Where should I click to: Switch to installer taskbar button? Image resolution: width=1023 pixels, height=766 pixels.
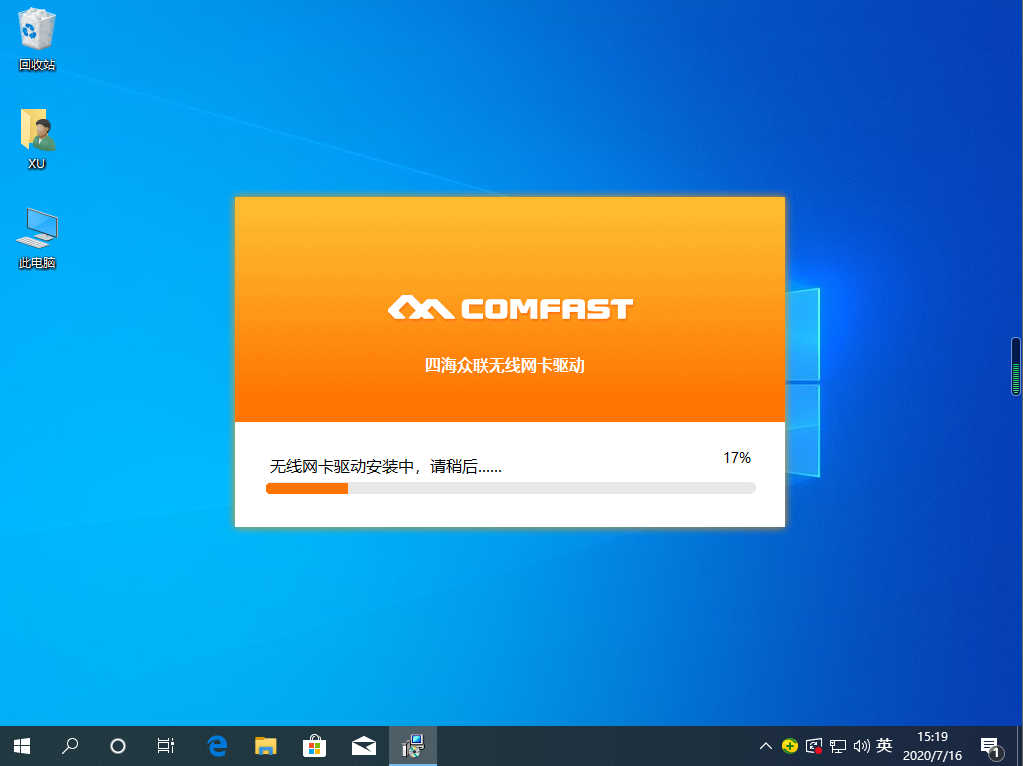[413, 746]
